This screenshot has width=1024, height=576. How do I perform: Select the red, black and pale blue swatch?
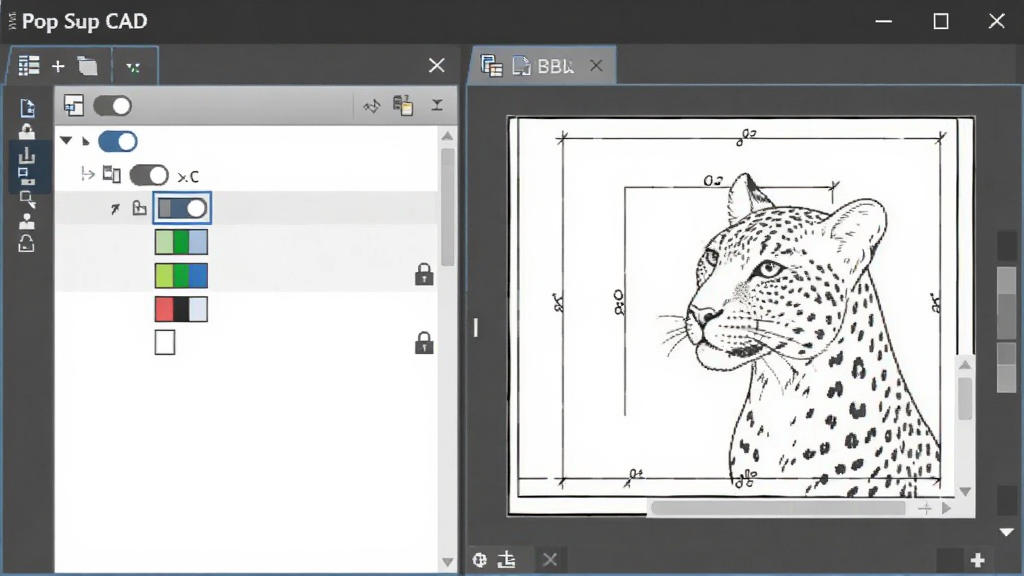tap(182, 309)
